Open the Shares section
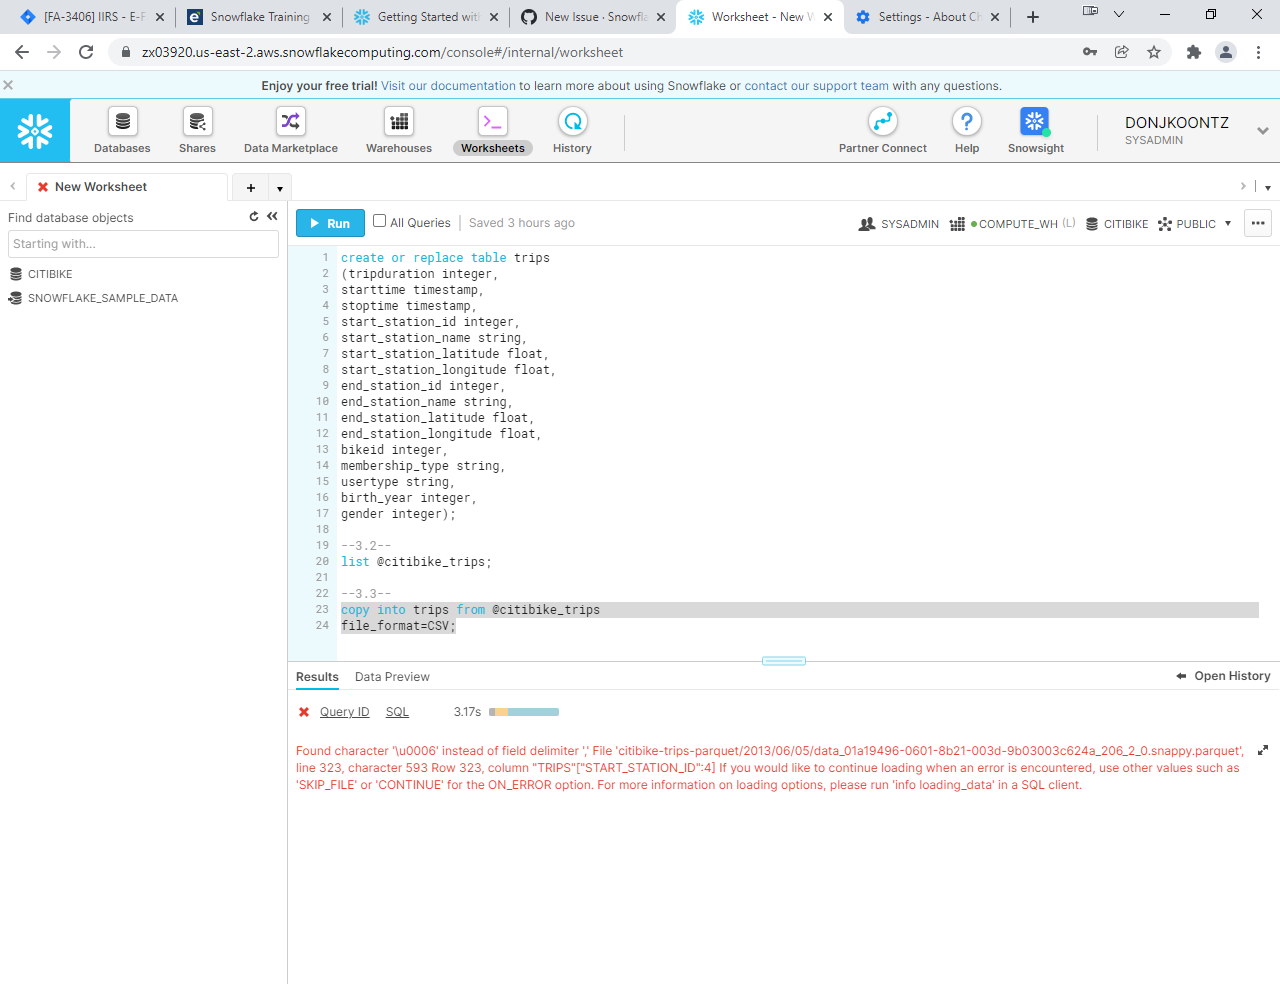Image resolution: width=1280 pixels, height=984 pixels. [196, 131]
